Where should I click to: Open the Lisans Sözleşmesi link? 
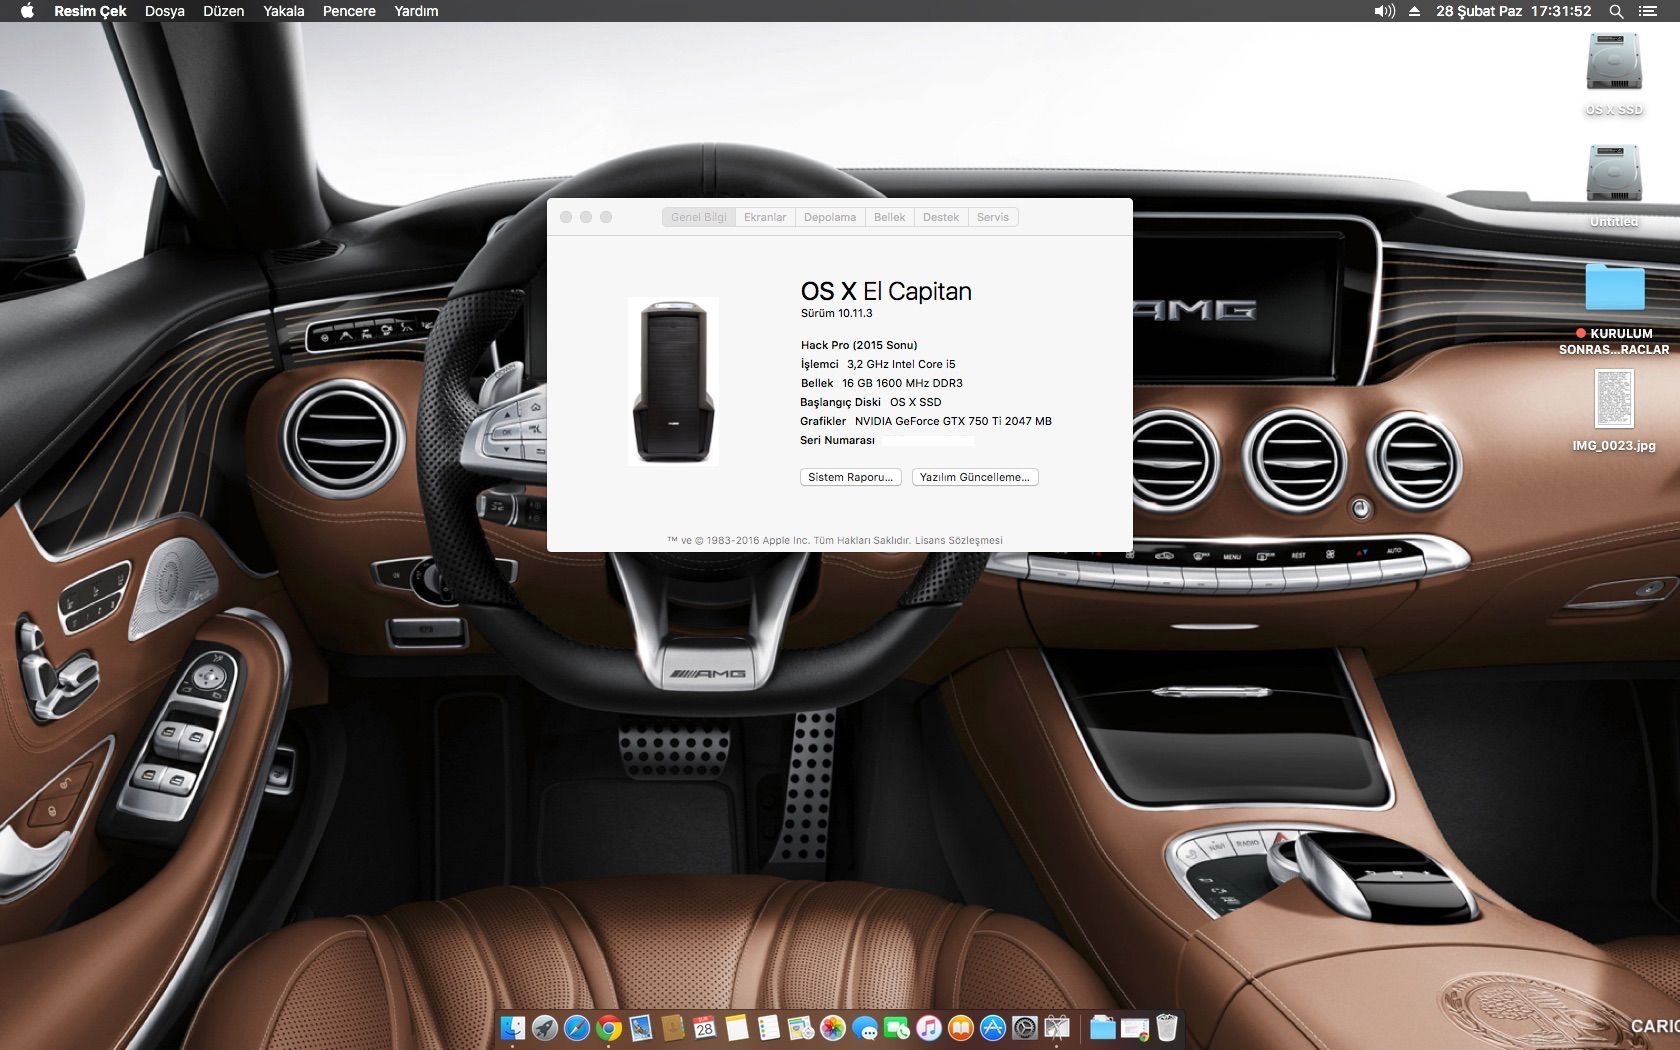coord(959,541)
